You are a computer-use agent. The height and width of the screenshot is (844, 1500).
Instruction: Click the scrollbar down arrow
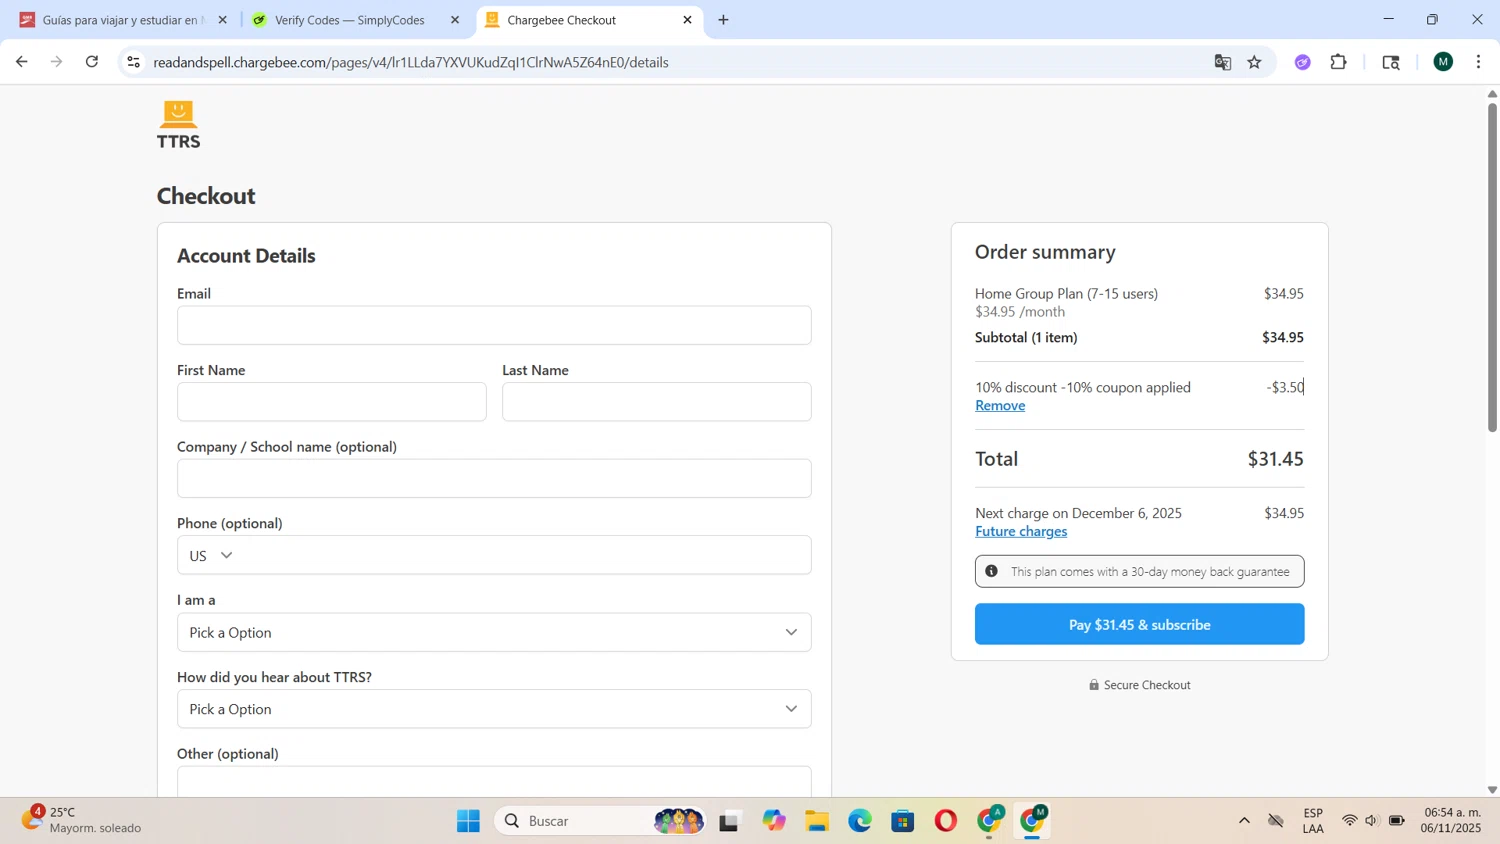(x=1492, y=790)
